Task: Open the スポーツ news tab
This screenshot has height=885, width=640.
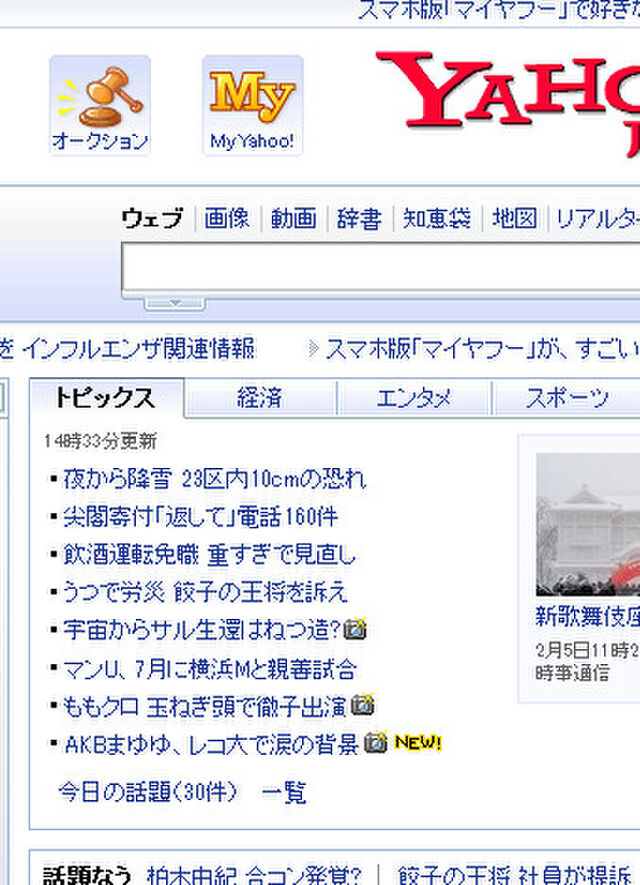Action: [567, 398]
